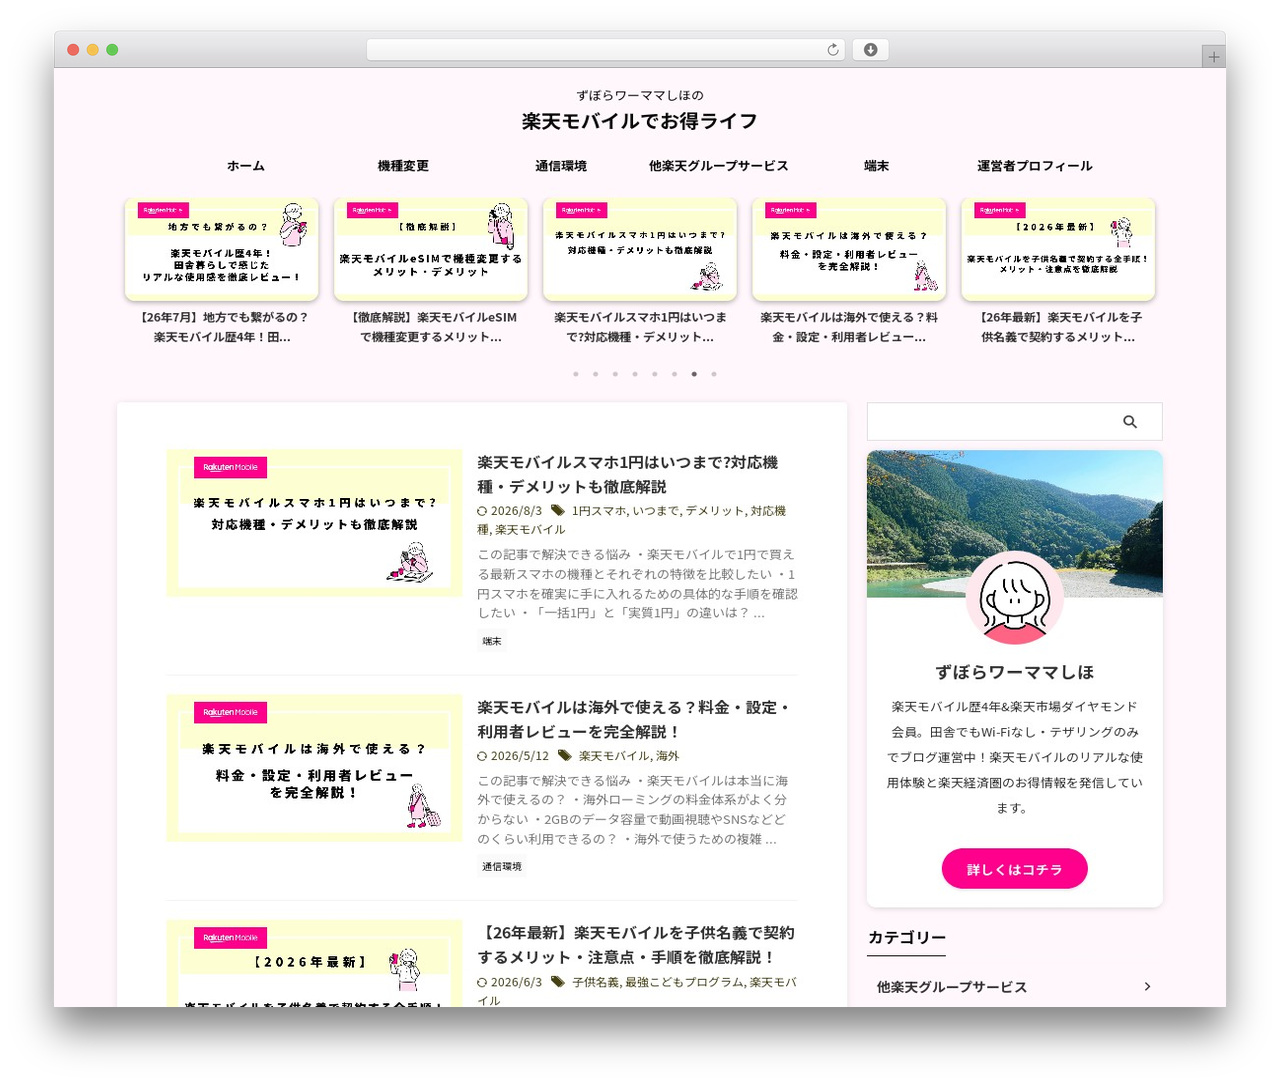Open the 運営者プロフィール menu item
Image resolution: width=1280 pixels, height=1084 pixels.
[1035, 166]
